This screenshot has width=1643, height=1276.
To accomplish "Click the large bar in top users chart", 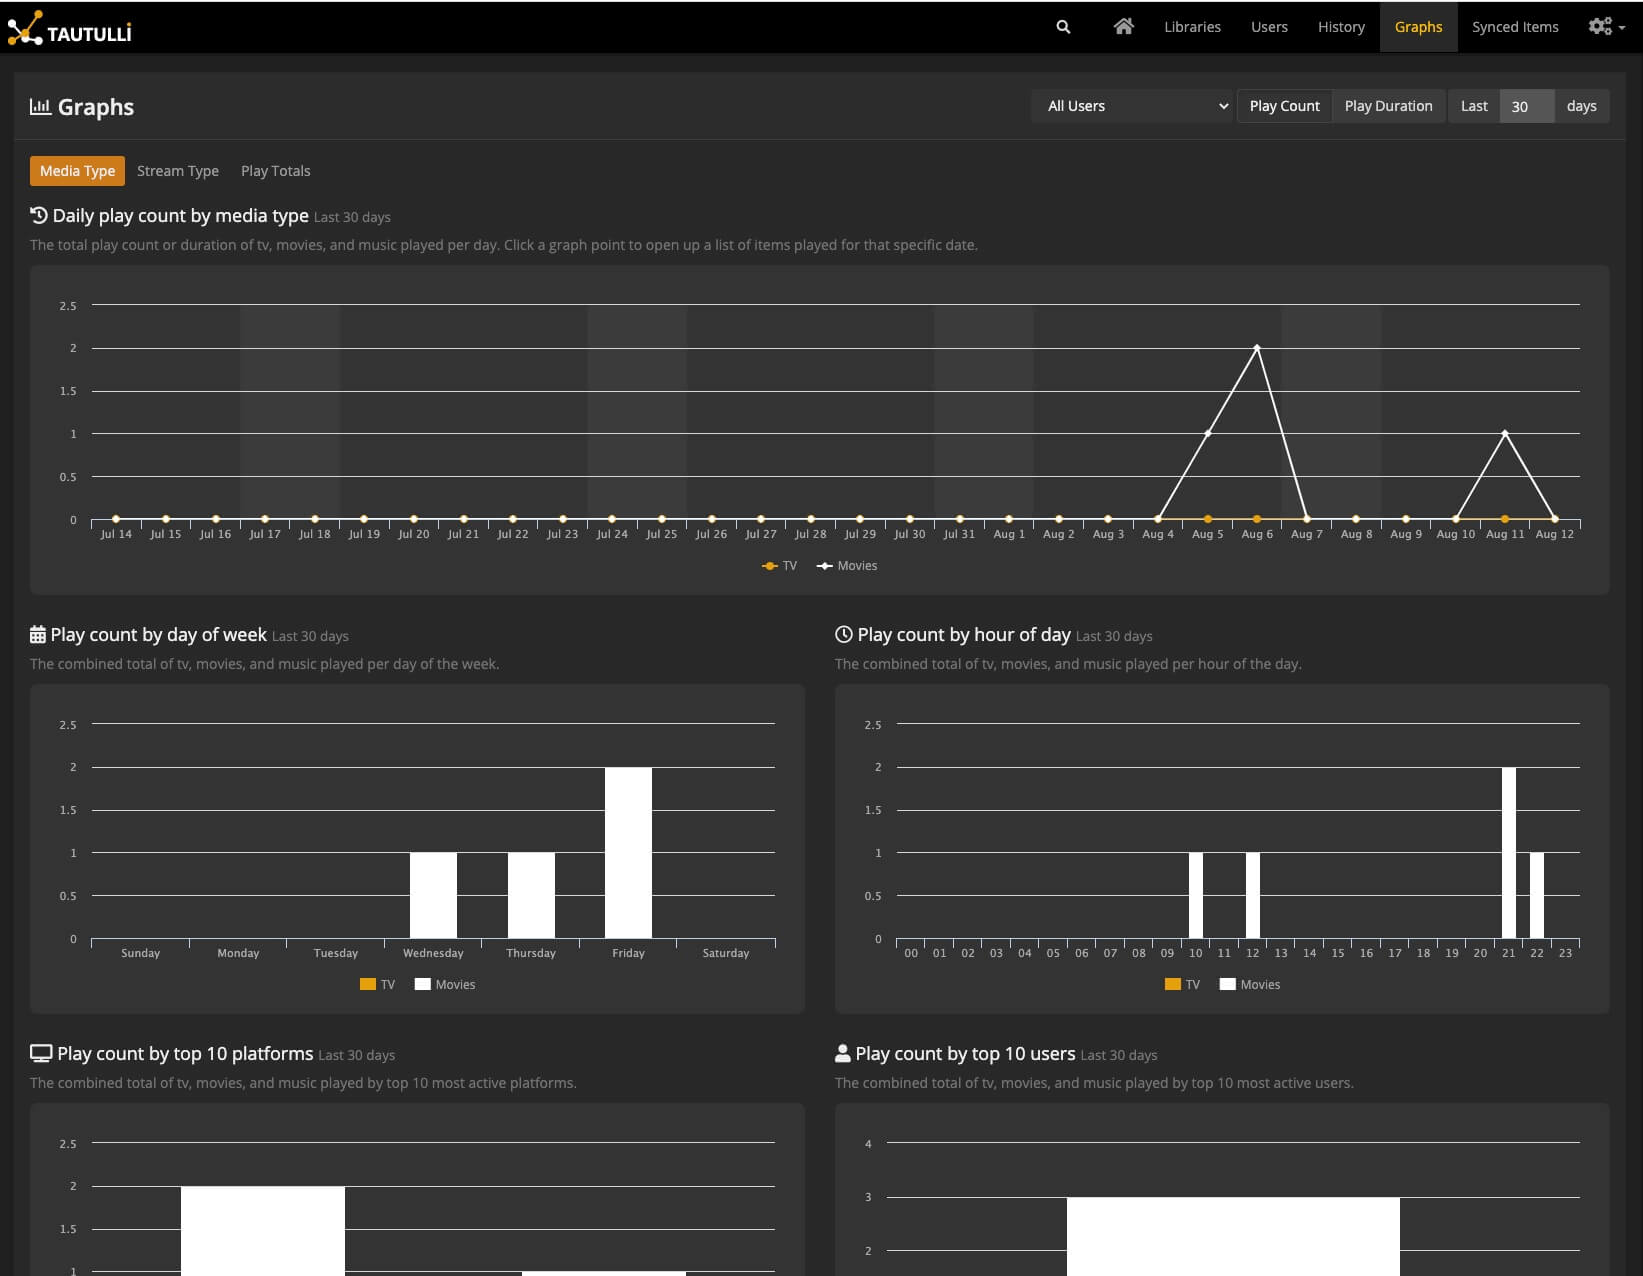I will 1233,1237.
